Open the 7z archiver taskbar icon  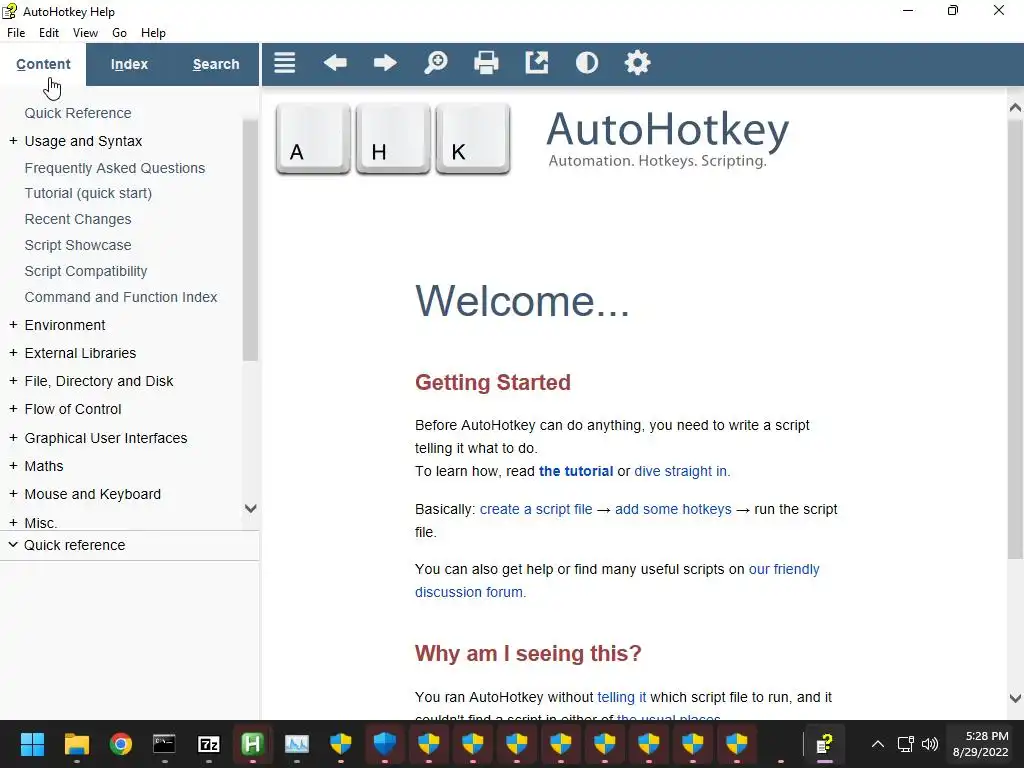[208, 744]
